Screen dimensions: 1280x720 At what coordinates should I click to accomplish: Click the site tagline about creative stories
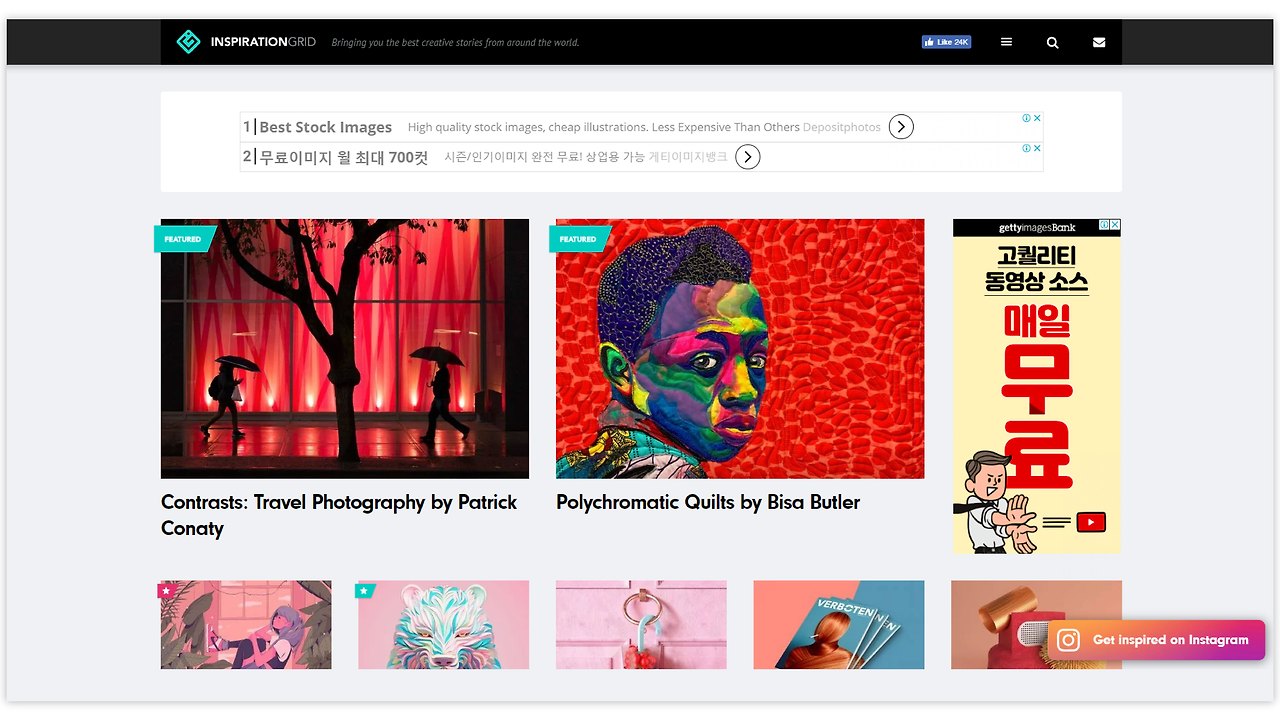click(x=455, y=43)
